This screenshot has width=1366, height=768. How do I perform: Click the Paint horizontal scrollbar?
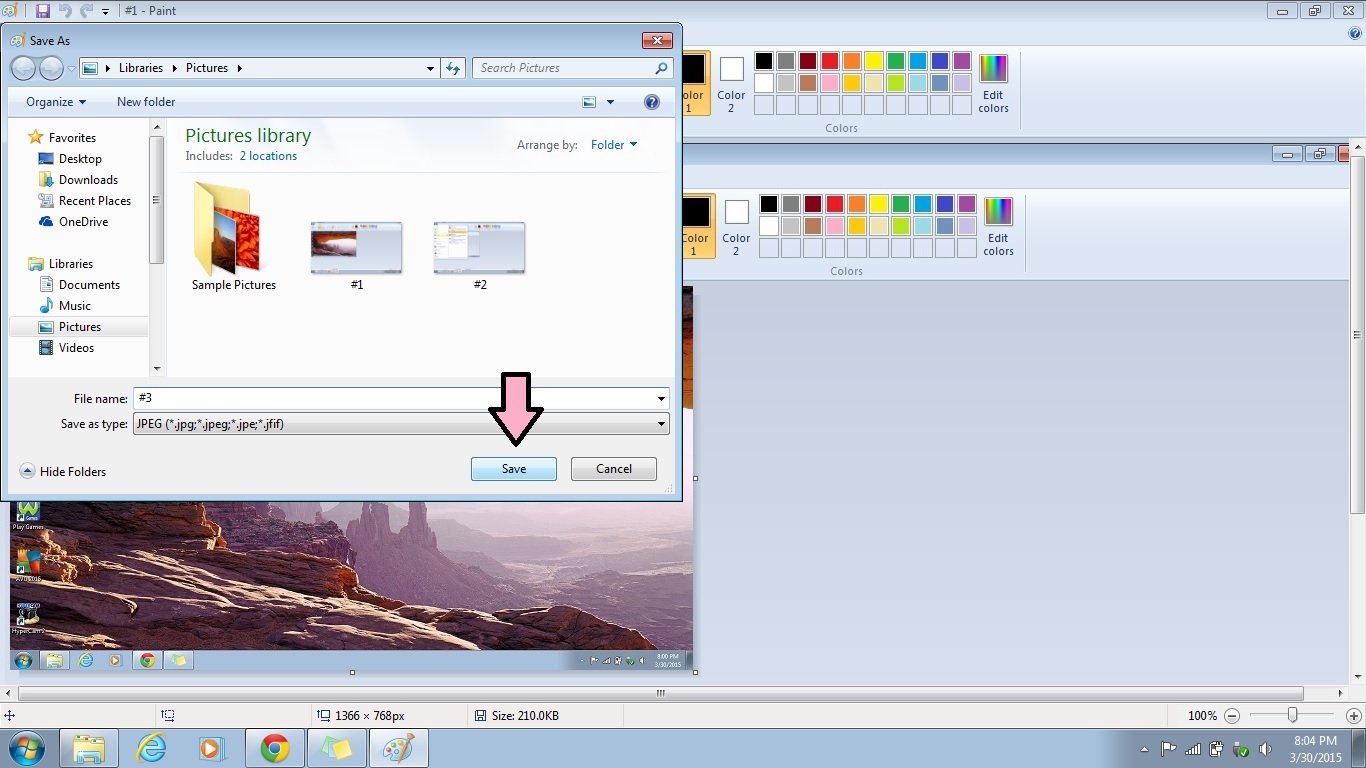(660, 693)
